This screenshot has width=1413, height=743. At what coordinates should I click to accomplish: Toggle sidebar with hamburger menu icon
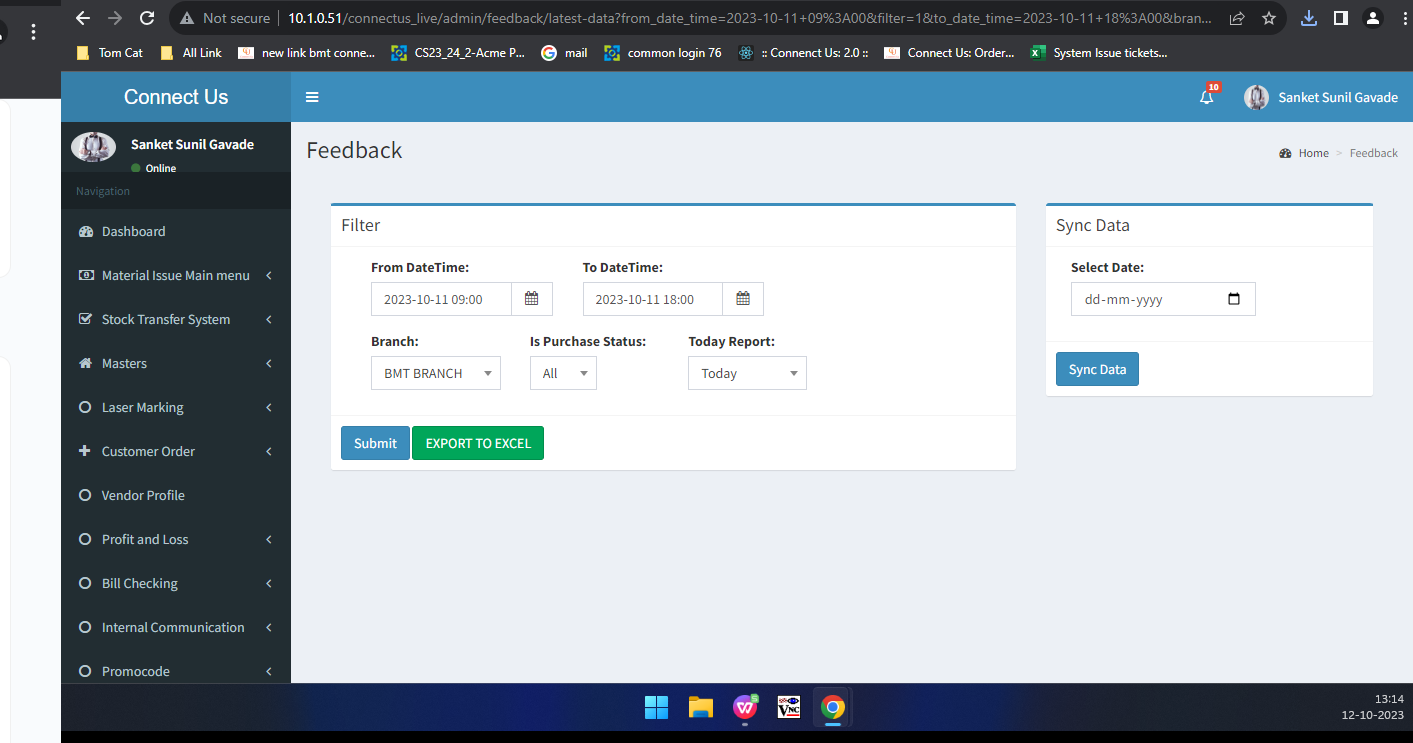pos(312,97)
